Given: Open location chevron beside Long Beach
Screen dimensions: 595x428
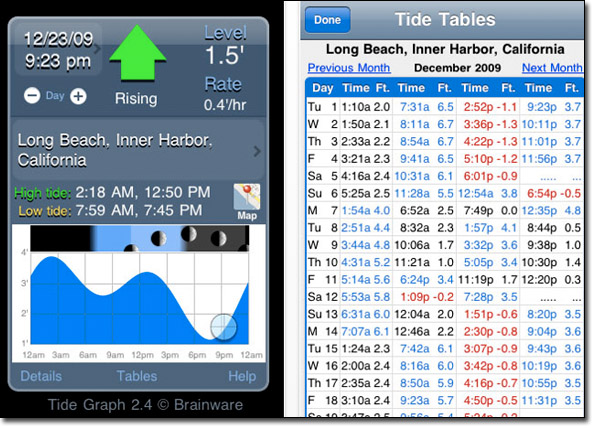Looking at the screenshot, I should pos(257,151).
